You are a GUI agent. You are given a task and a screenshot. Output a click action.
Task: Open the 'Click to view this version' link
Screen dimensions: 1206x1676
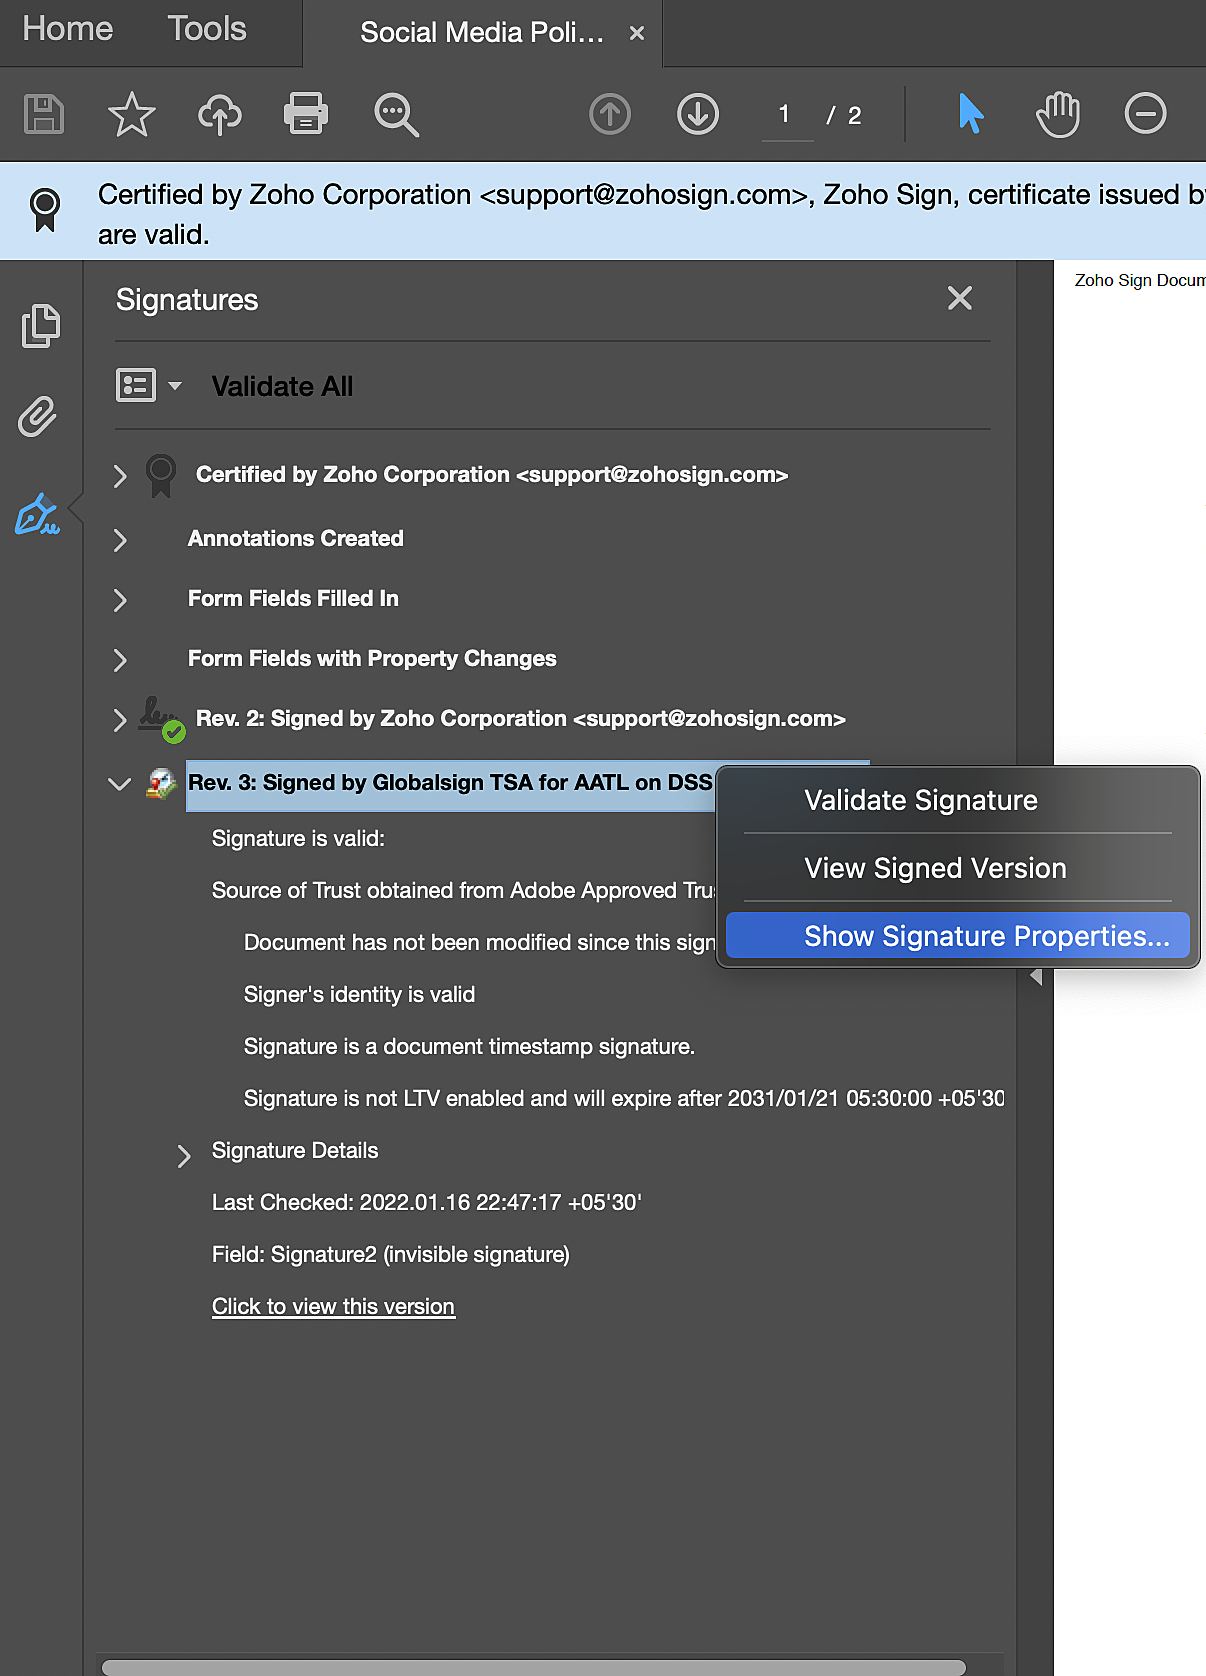point(333,1307)
